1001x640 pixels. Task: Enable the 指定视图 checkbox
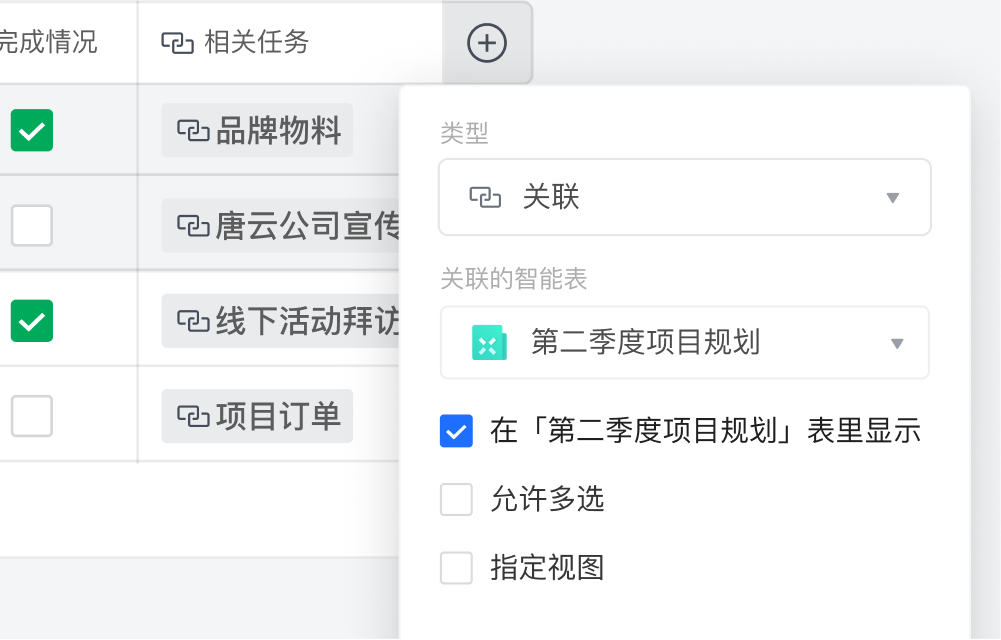(456, 568)
